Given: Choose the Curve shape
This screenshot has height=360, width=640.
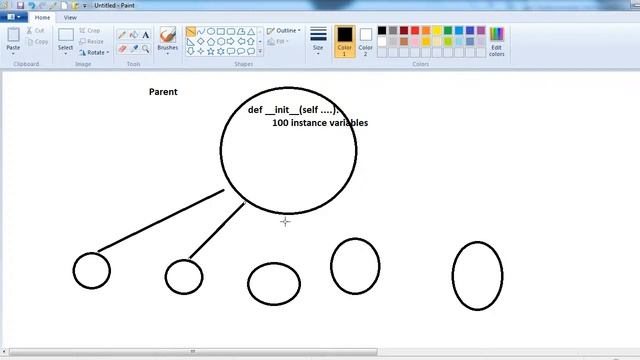Looking at the screenshot, I should click(x=201, y=31).
